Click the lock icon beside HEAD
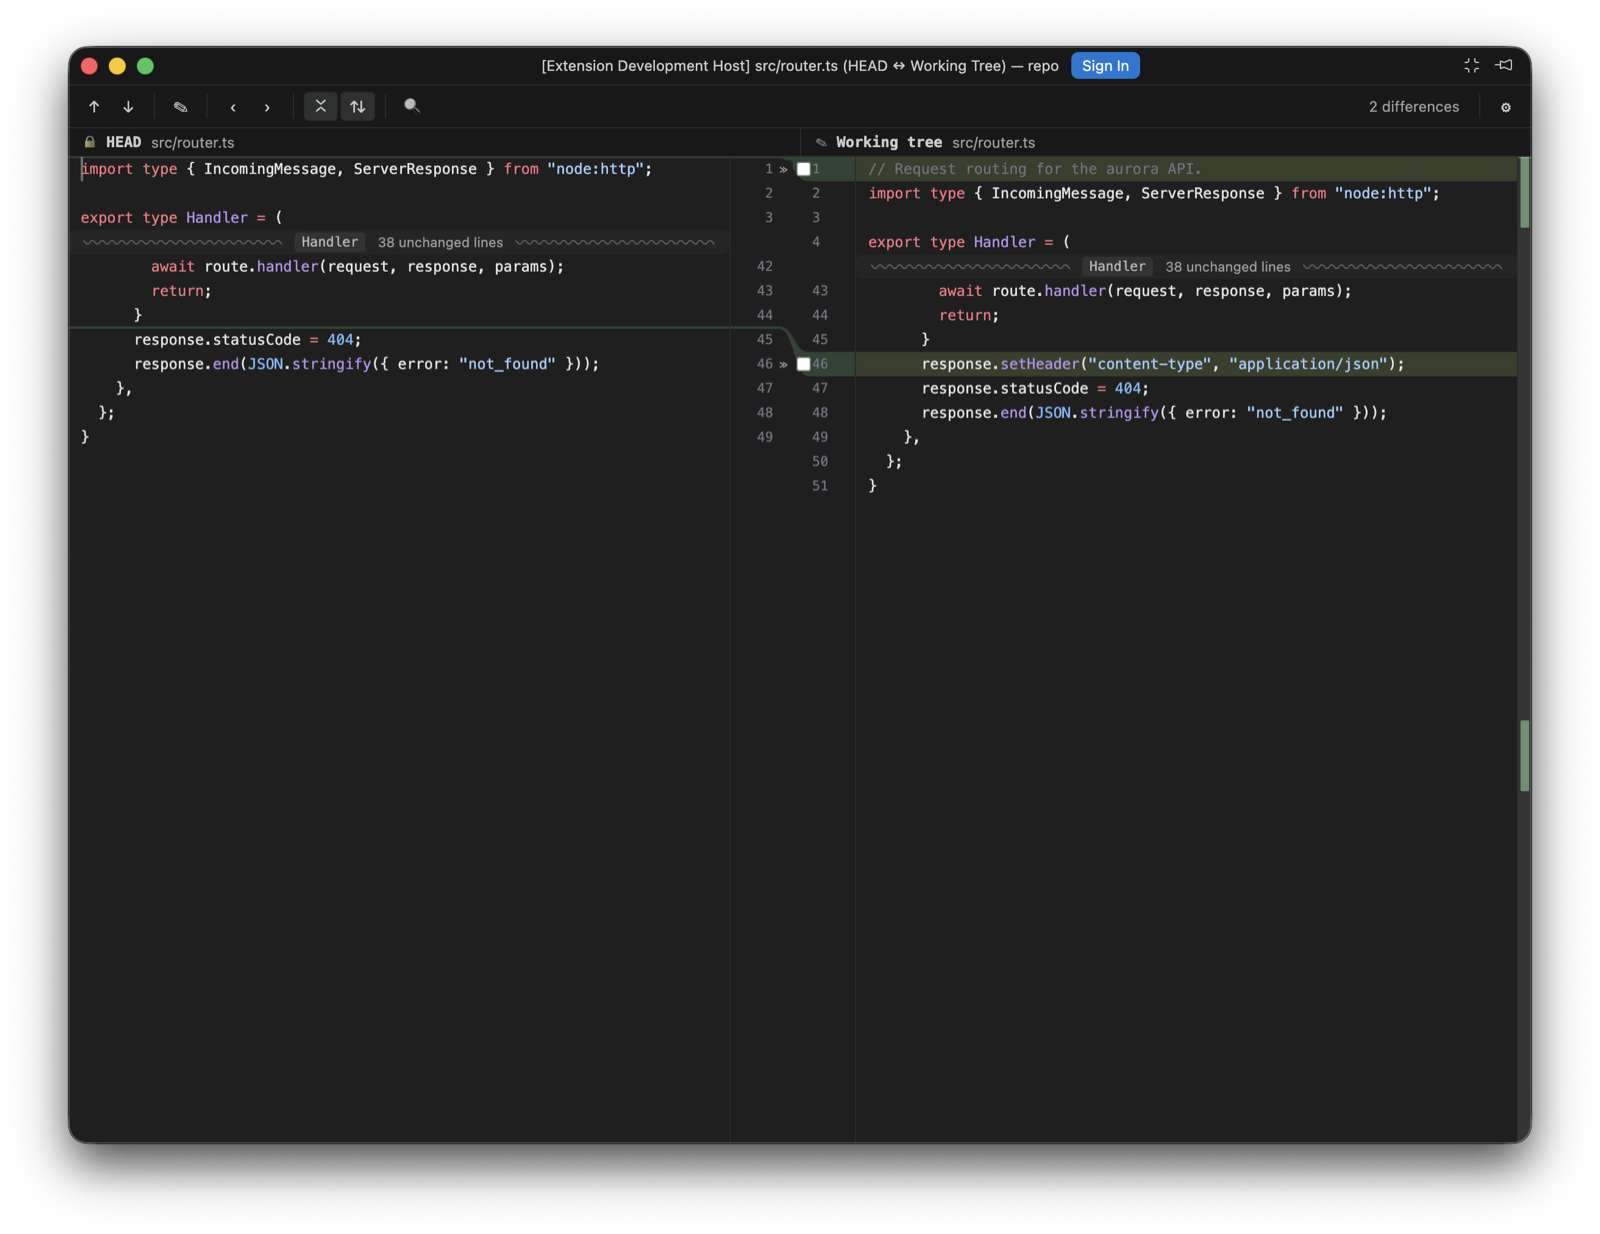This screenshot has width=1600, height=1234. (90, 142)
